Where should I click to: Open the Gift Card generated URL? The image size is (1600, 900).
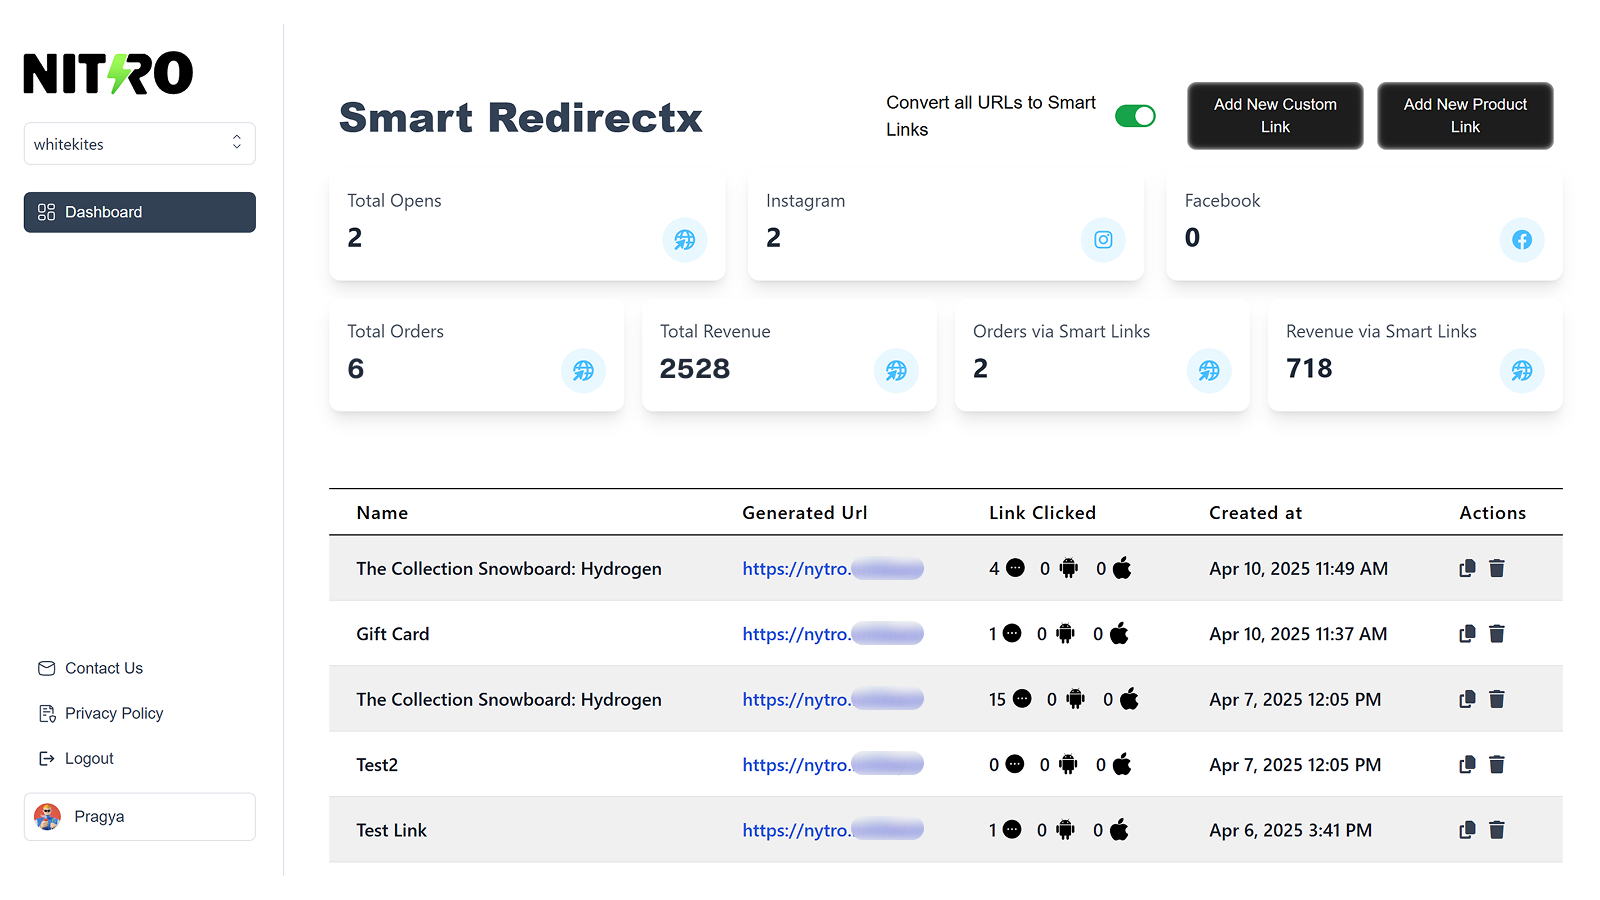coord(831,633)
